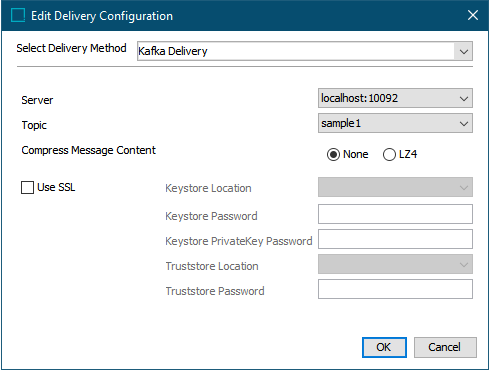The image size is (489, 370).
Task: Expand the Server combo box arrow
Action: click(464, 98)
